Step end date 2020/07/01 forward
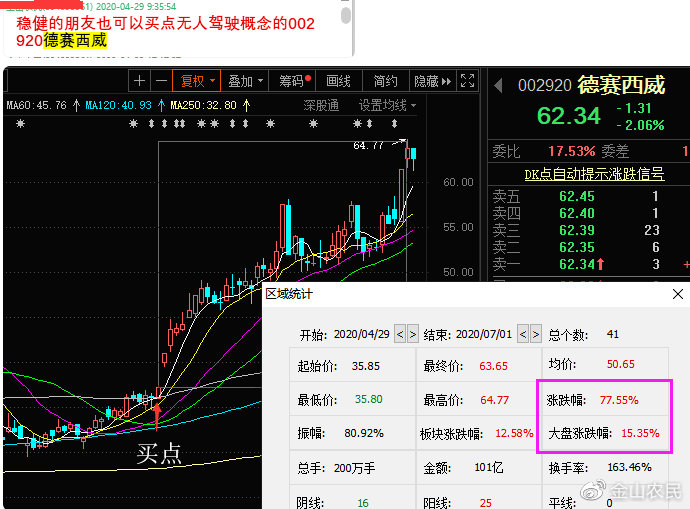Screen dimensions: 690x509 (x=536, y=335)
